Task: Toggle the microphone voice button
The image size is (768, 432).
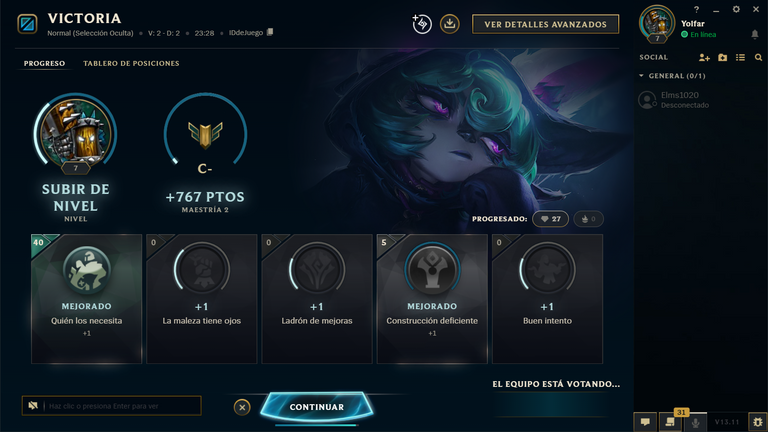Action: point(695,422)
